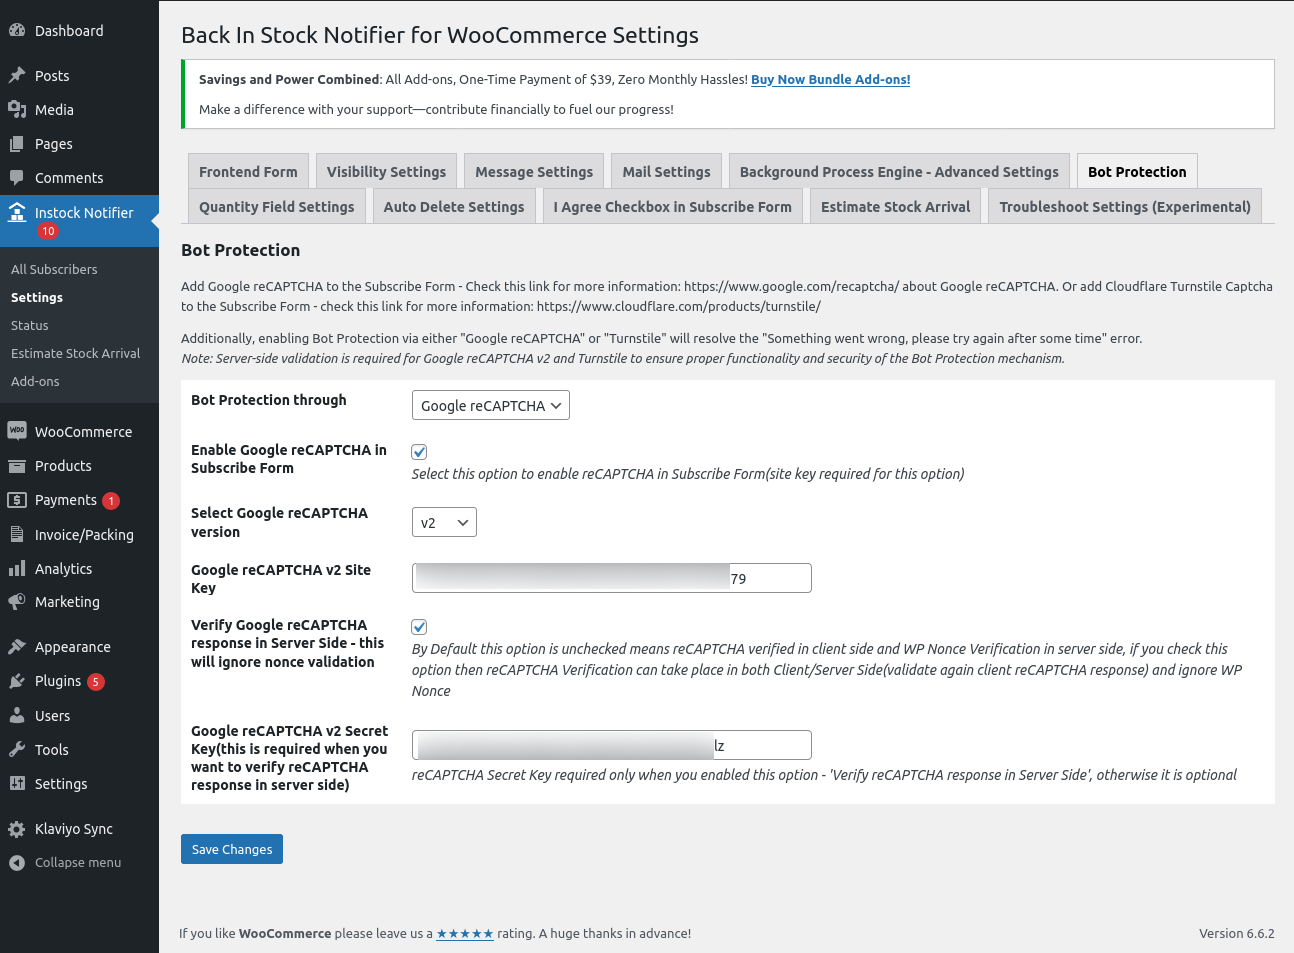Open the reCAPTCHA version v2 dropdown
This screenshot has height=953, width=1294.
point(444,522)
